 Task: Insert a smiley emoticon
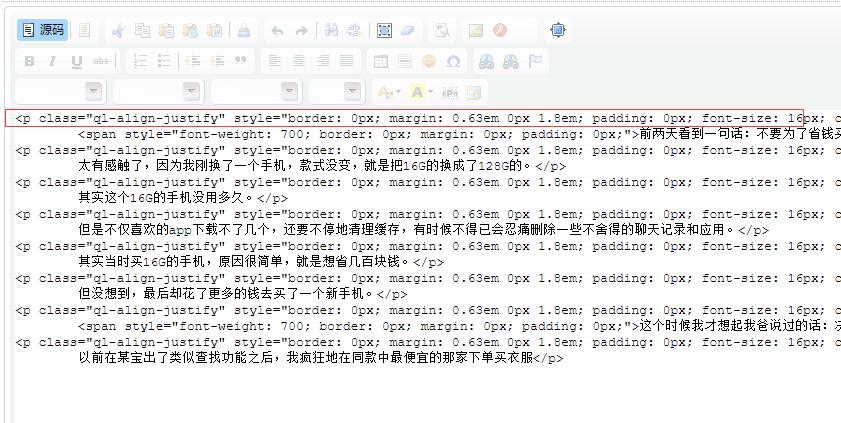tap(429, 61)
